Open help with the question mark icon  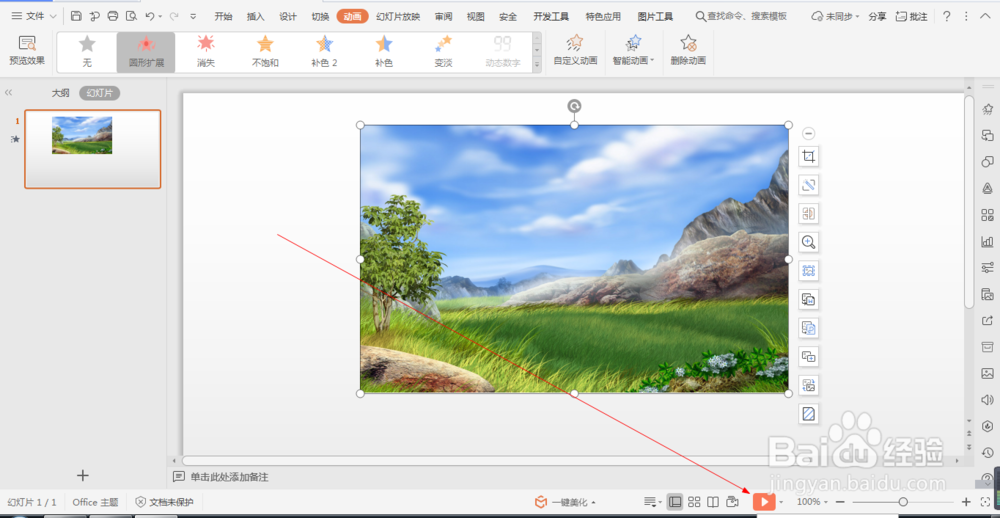point(946,16)
